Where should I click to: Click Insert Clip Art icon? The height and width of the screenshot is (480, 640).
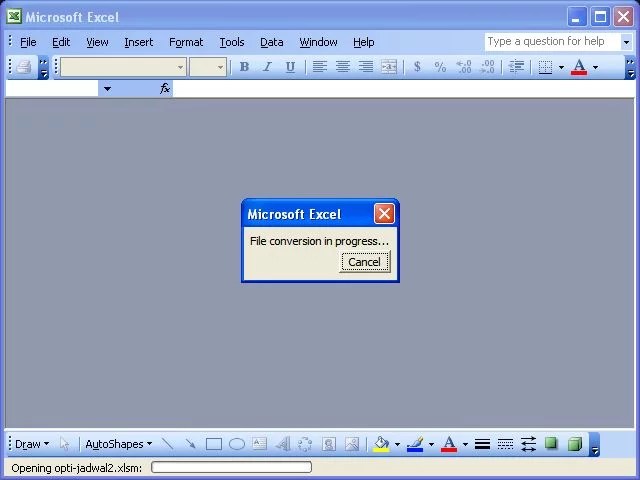click(329, 444)
